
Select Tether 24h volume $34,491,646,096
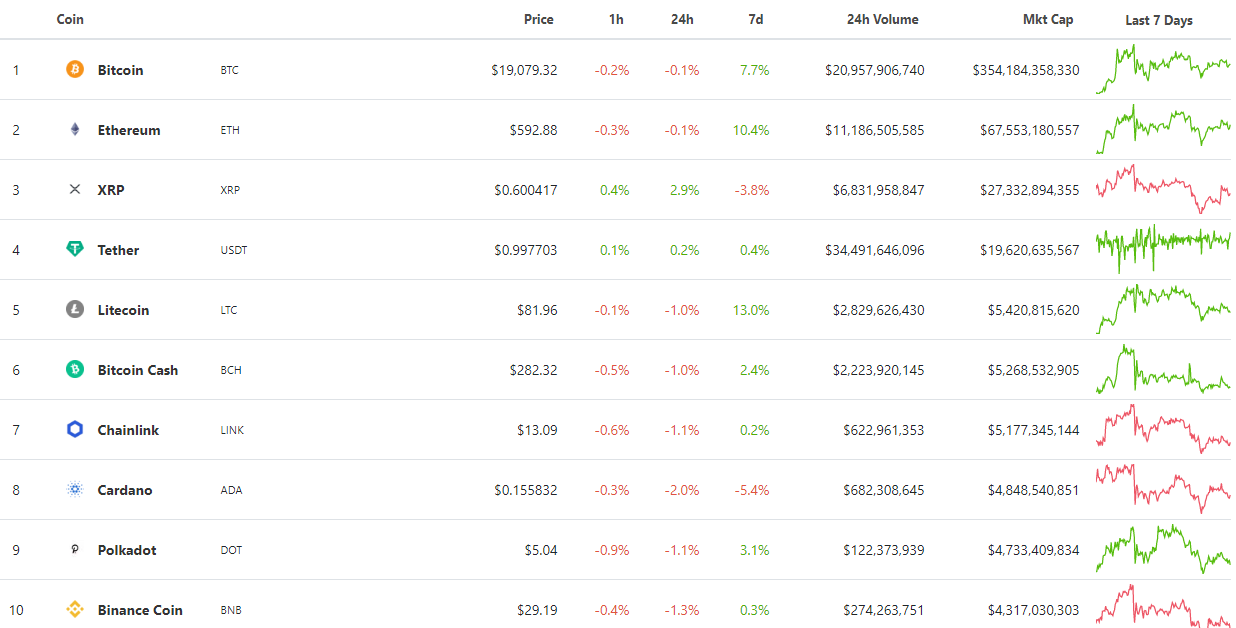(x=875, y=250)
